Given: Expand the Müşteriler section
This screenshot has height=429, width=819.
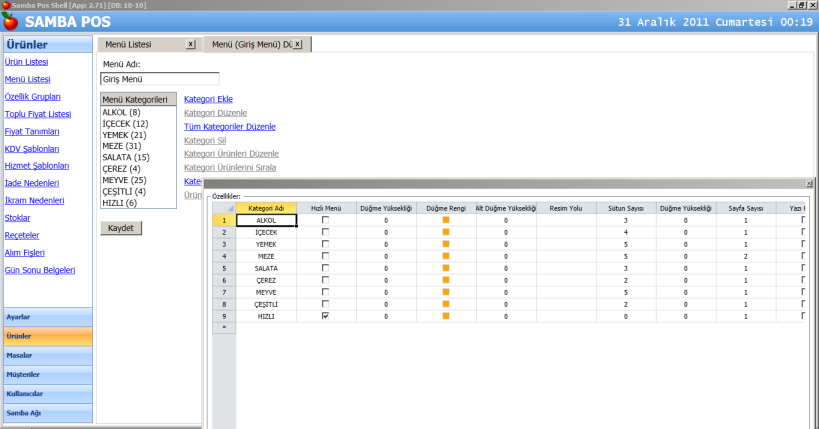Looking at the screenshot, I should point(48,374).
